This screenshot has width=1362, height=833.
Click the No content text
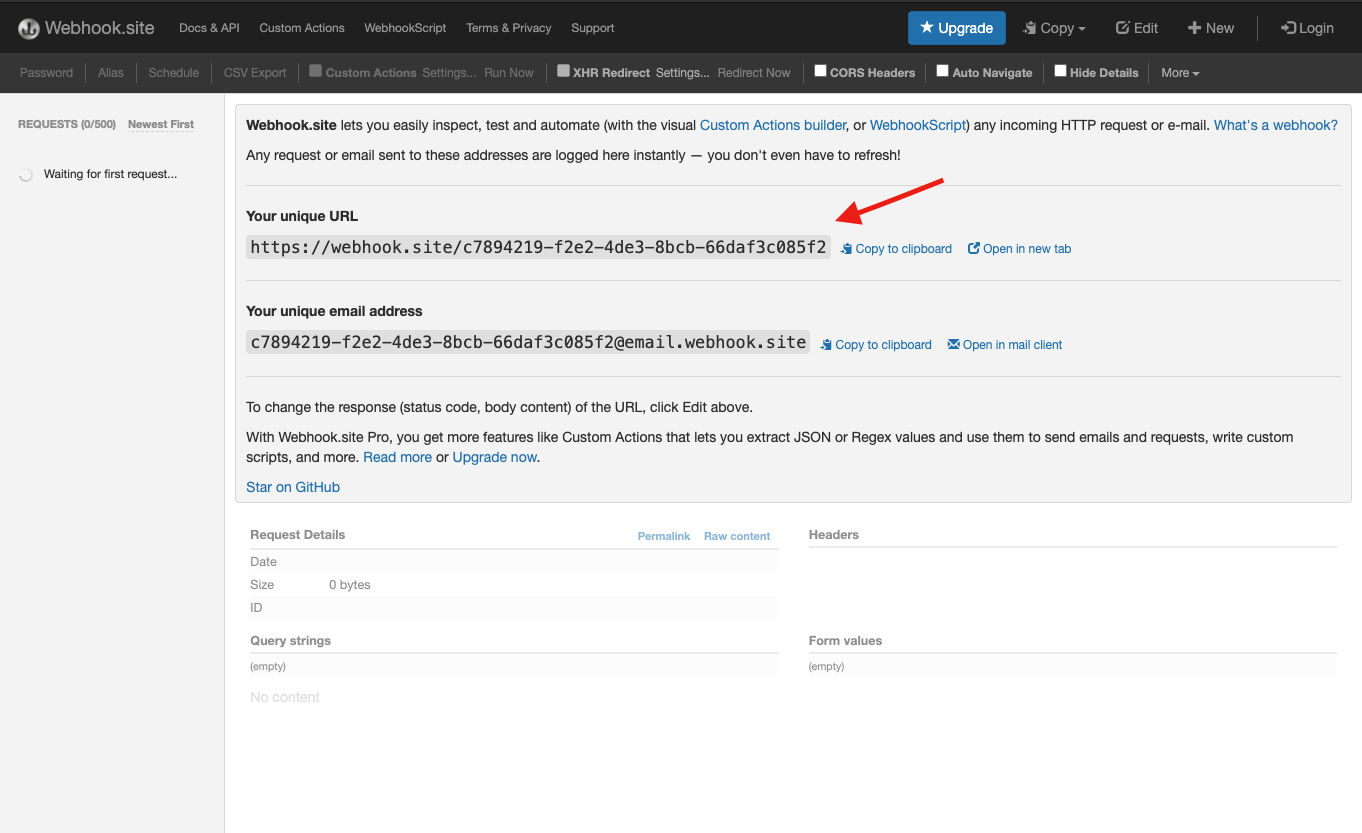(x=285, y=697)
